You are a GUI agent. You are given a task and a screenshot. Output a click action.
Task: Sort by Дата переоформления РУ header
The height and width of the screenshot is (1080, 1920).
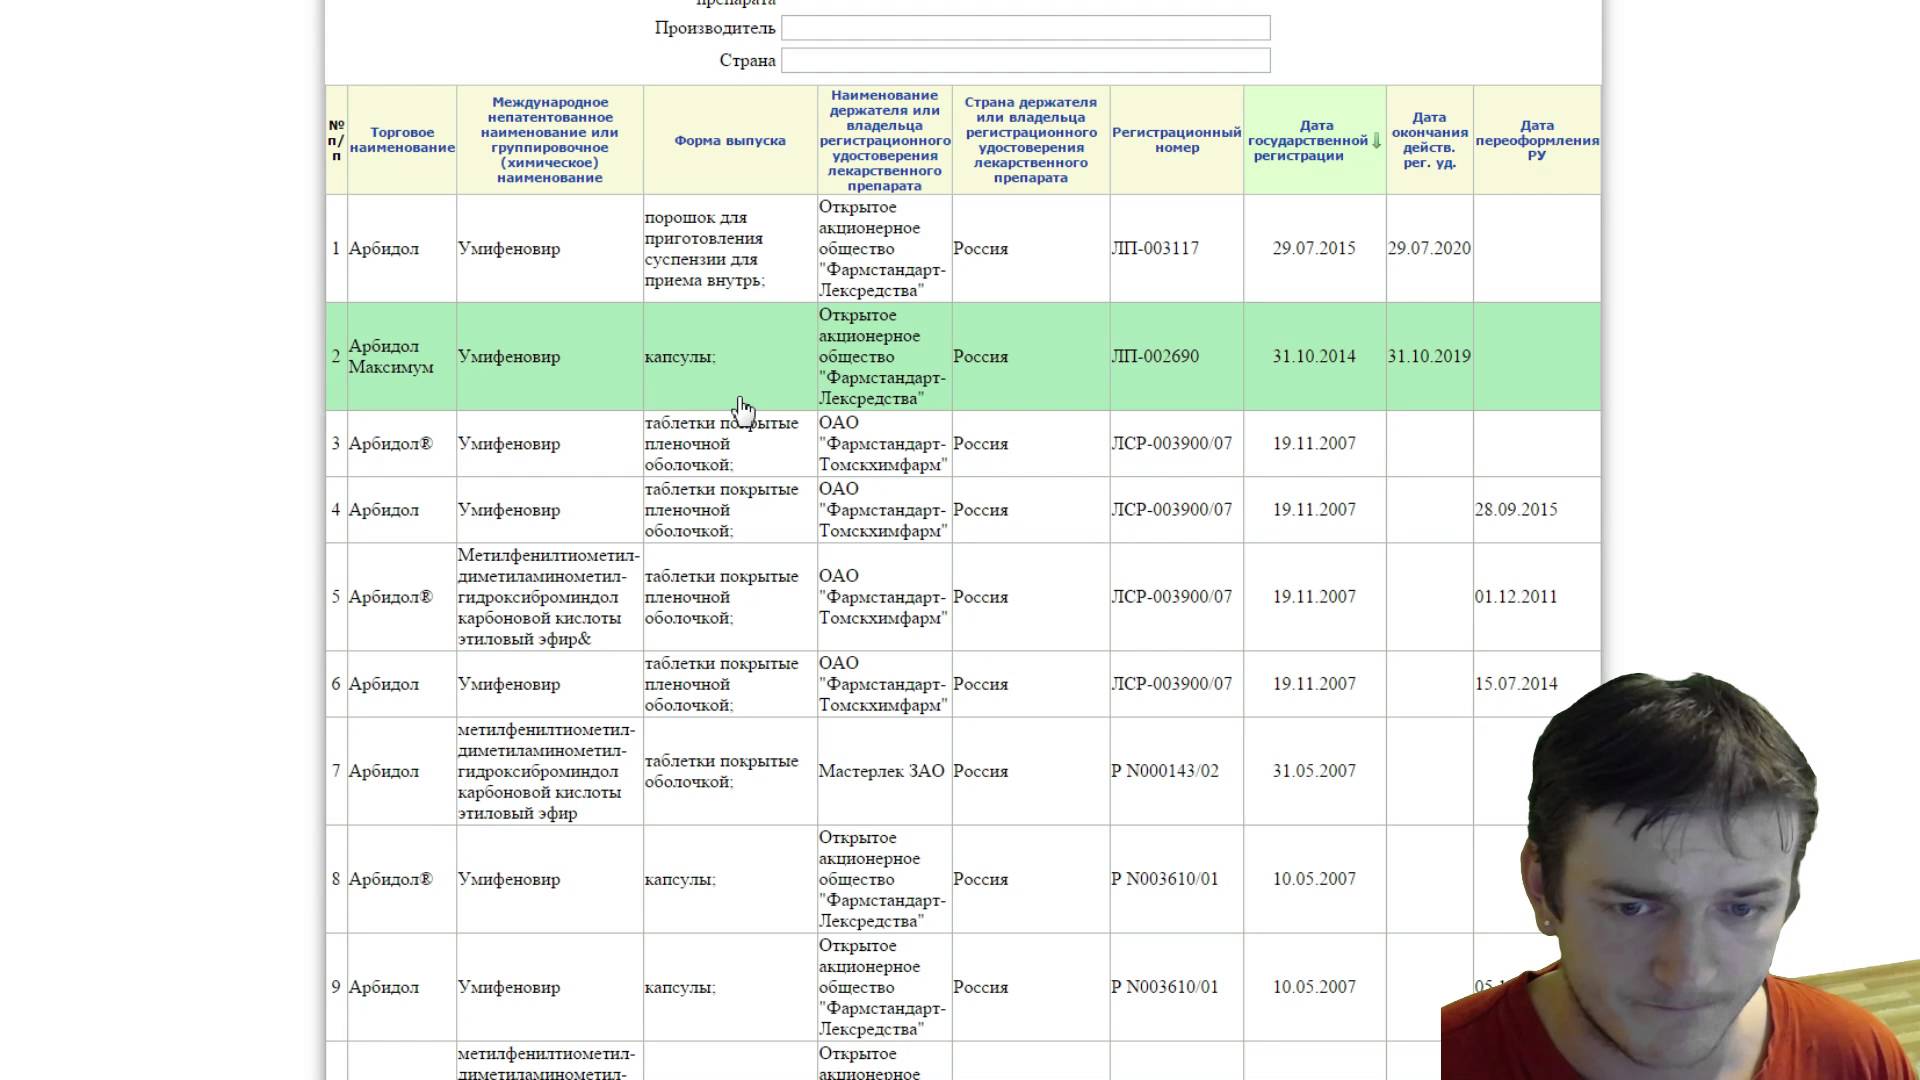click(x=1537, y=140)
